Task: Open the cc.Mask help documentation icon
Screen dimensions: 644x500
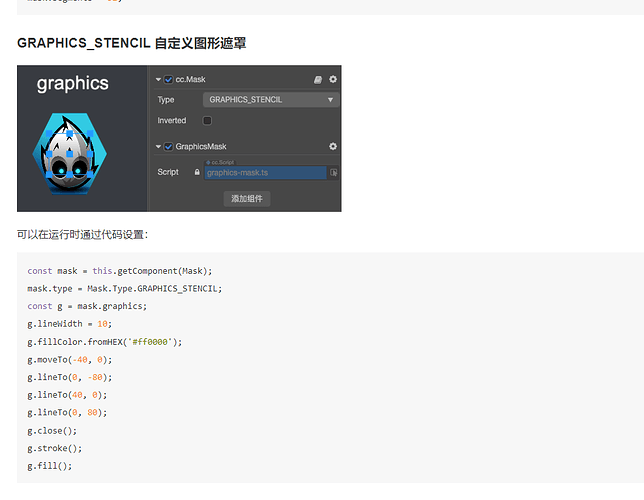Action: [318, 80]
